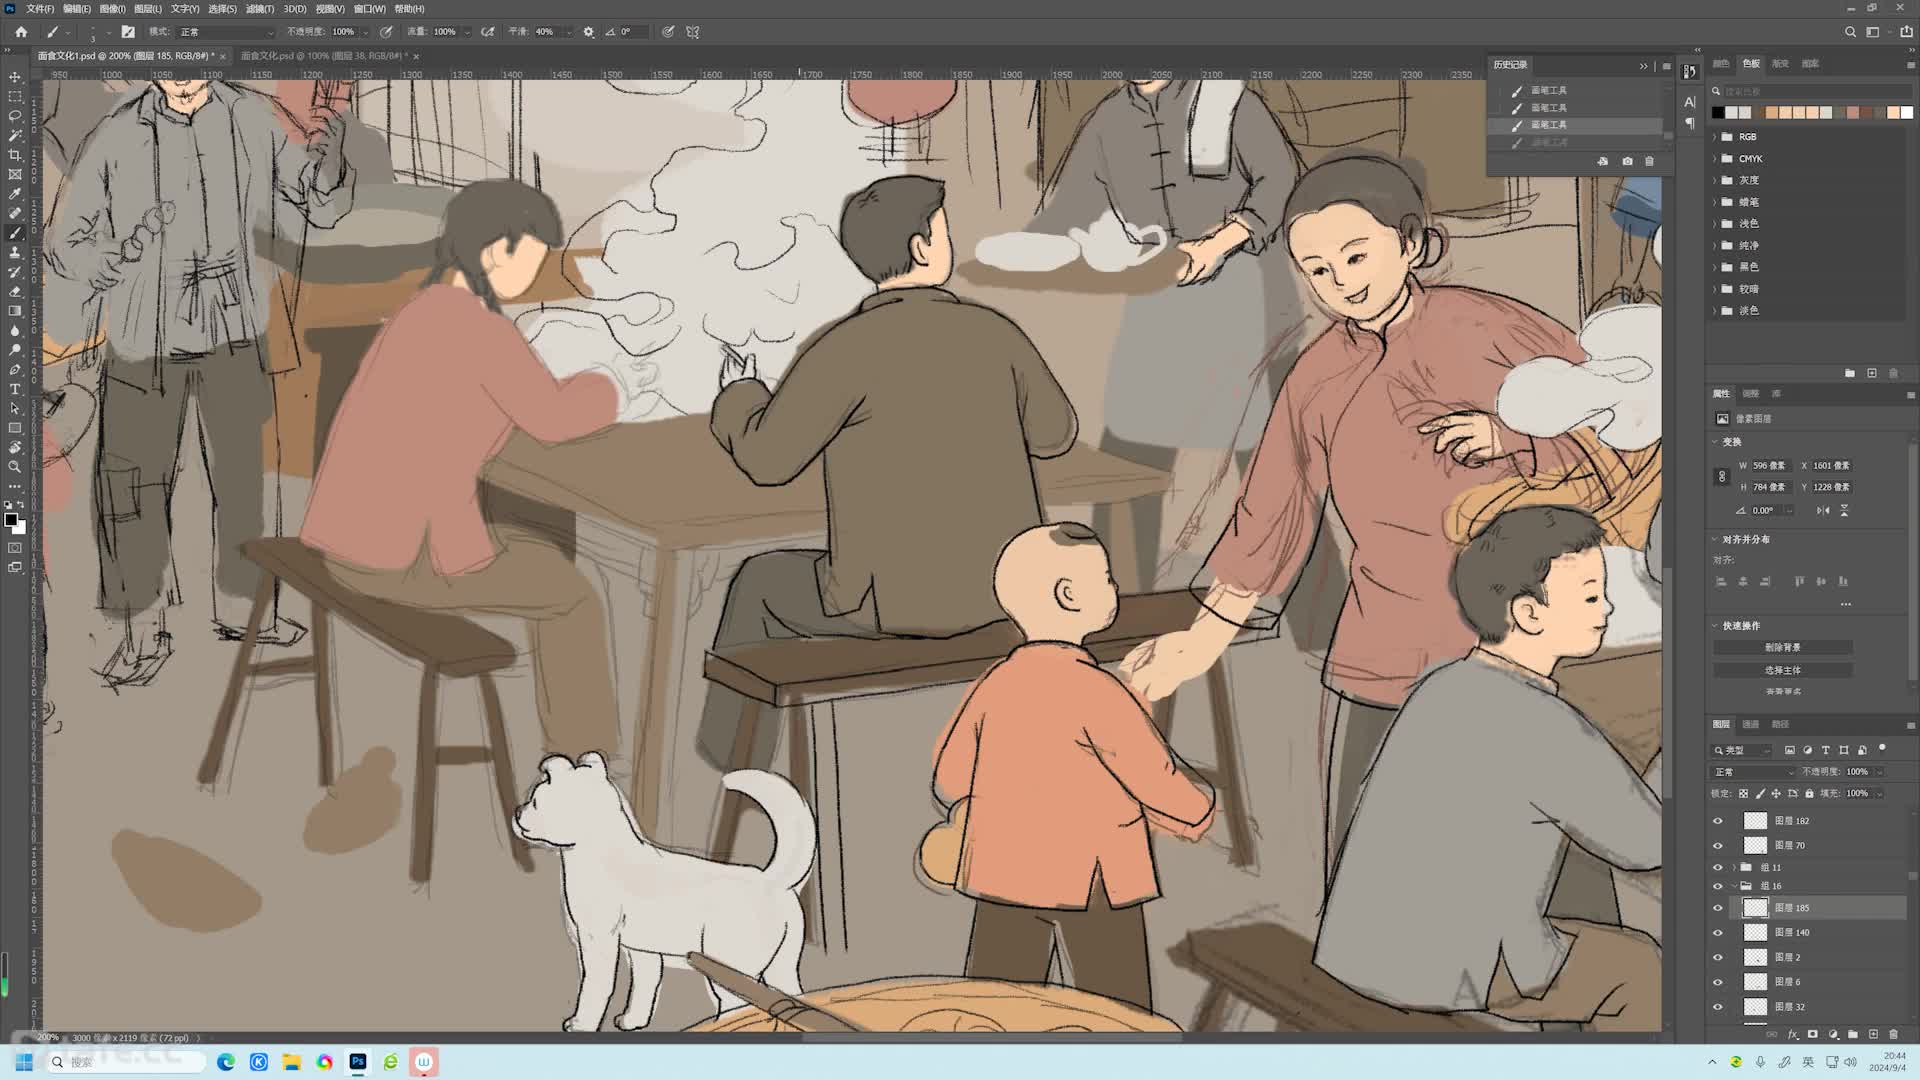Delete current state in History panel
Viewport: 1920px width, 1080px height.
click(x=1649, y=161)
